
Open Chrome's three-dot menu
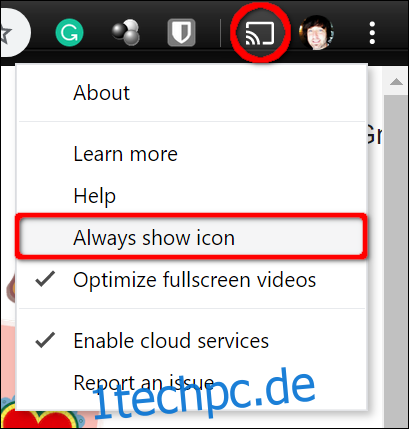[372, 33]
